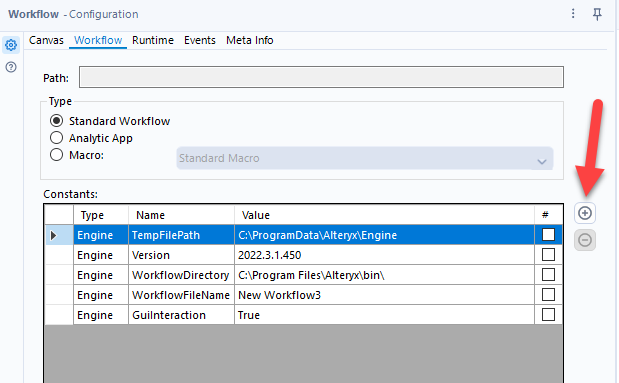Select the Macro radio button

pos(56,155)
